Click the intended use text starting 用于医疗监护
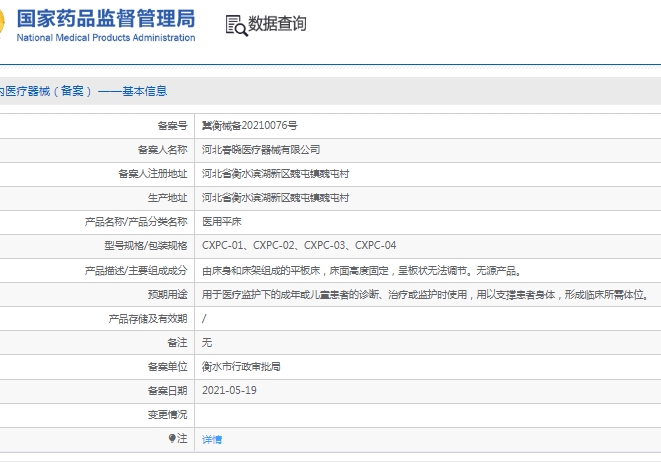Screen dimensions: 661x470 point(425,295)
